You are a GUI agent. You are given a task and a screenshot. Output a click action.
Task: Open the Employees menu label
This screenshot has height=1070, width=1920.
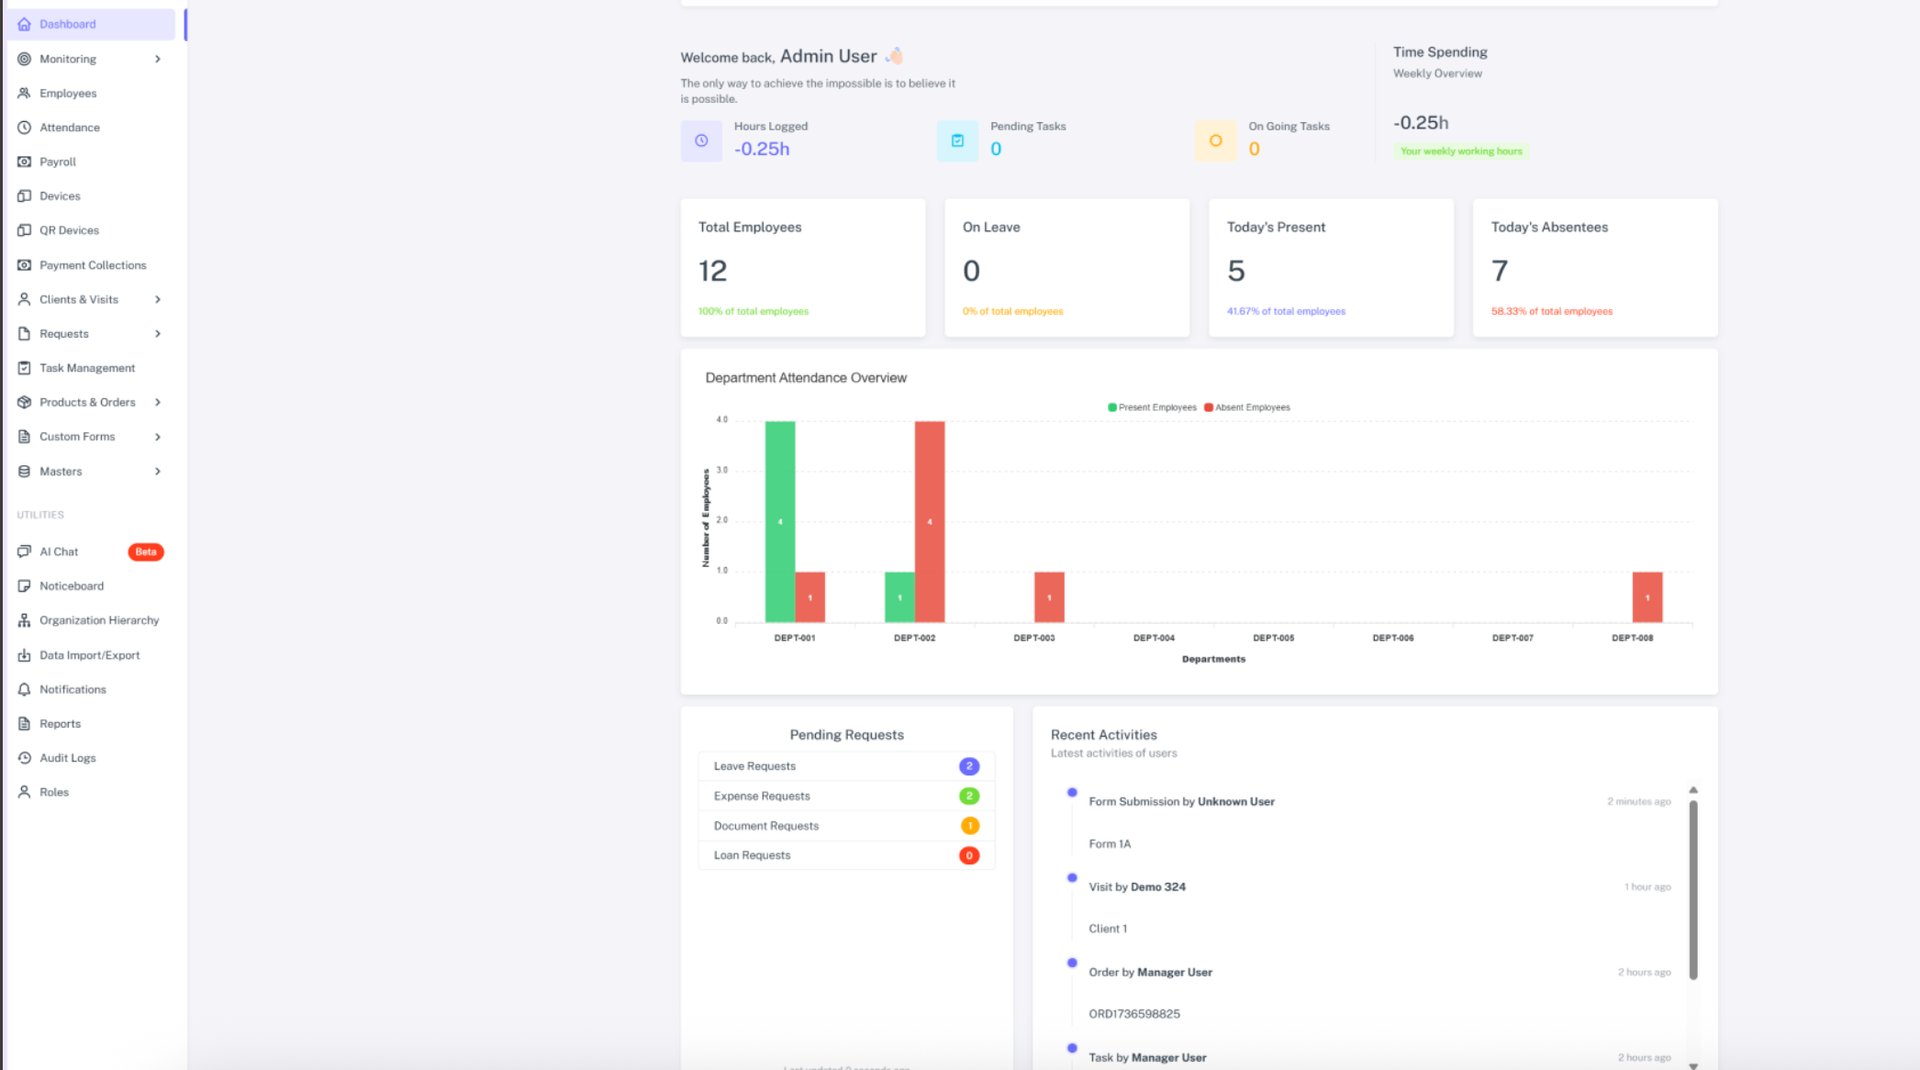click(68, 93)
